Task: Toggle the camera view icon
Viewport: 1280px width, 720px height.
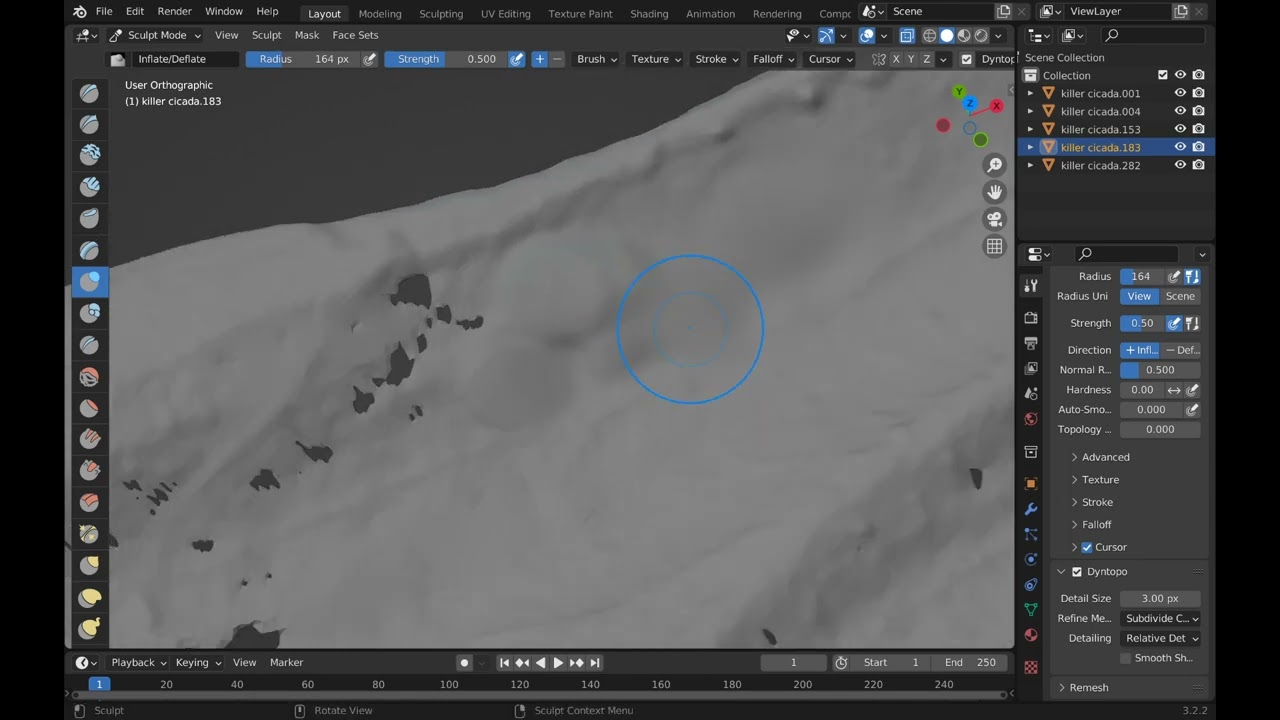Action: click(x=994, y=219)
